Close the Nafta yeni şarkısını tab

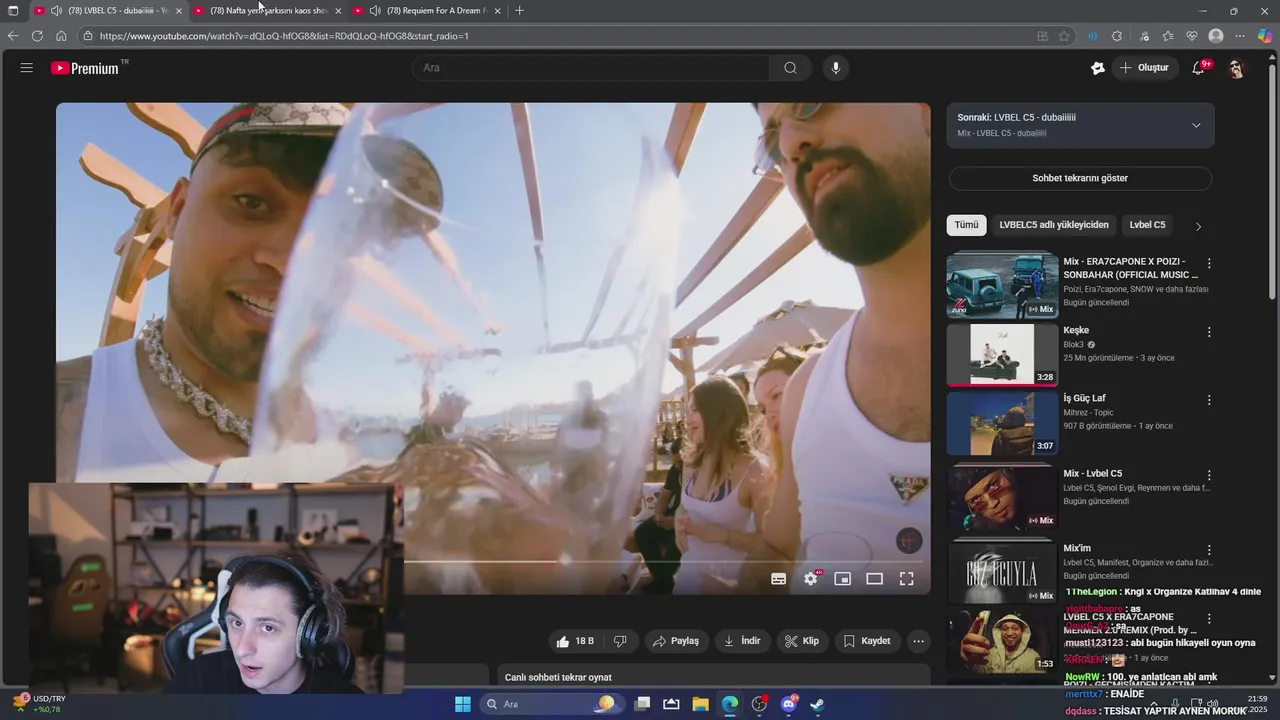[338, 11]
